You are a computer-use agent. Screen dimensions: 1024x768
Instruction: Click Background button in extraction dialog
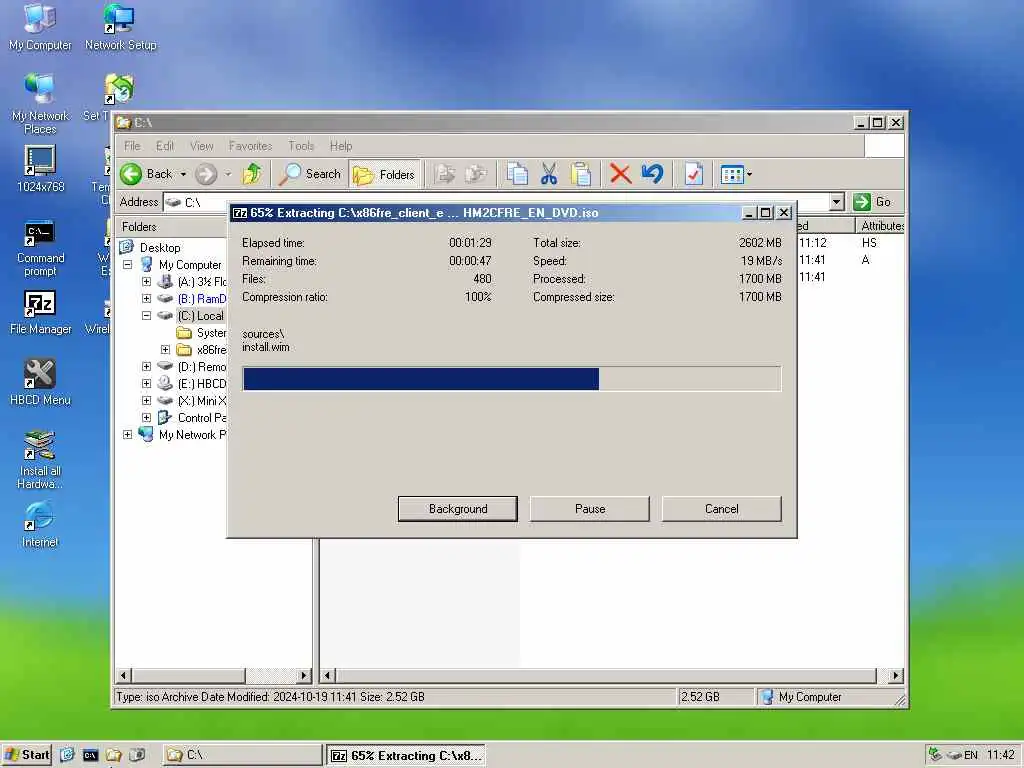pos(458,509)
